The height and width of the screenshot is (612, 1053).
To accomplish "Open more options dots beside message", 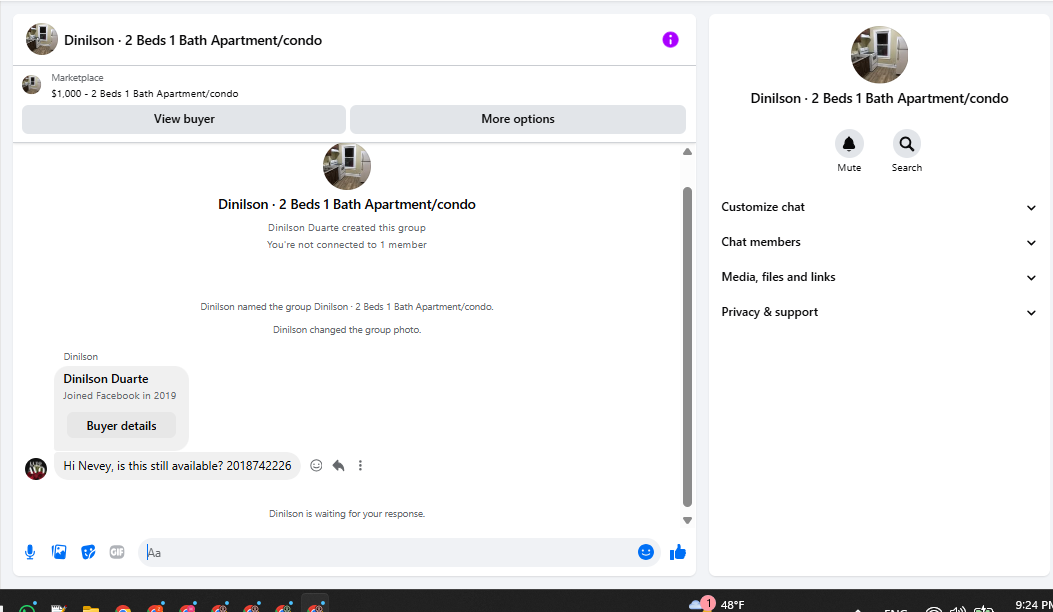I will coord(360,466).
